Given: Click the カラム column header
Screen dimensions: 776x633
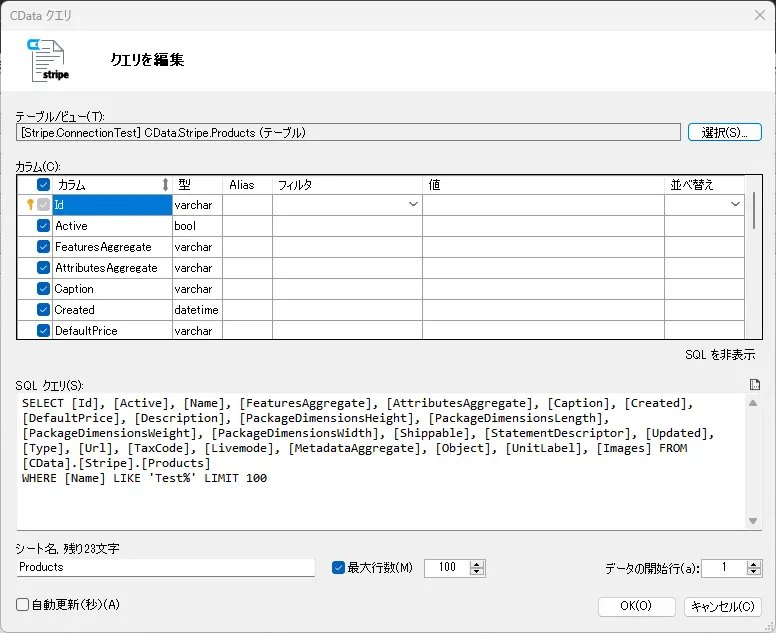Looking at the screenshot, I should [112, 185].
